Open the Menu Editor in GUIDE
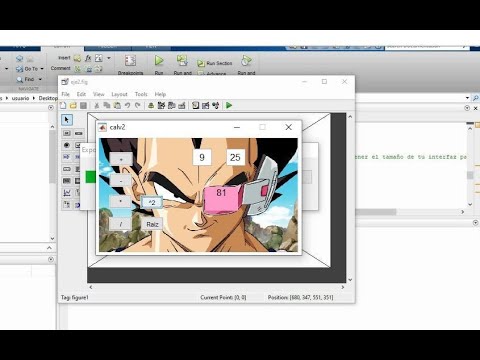 coord(161,106)
